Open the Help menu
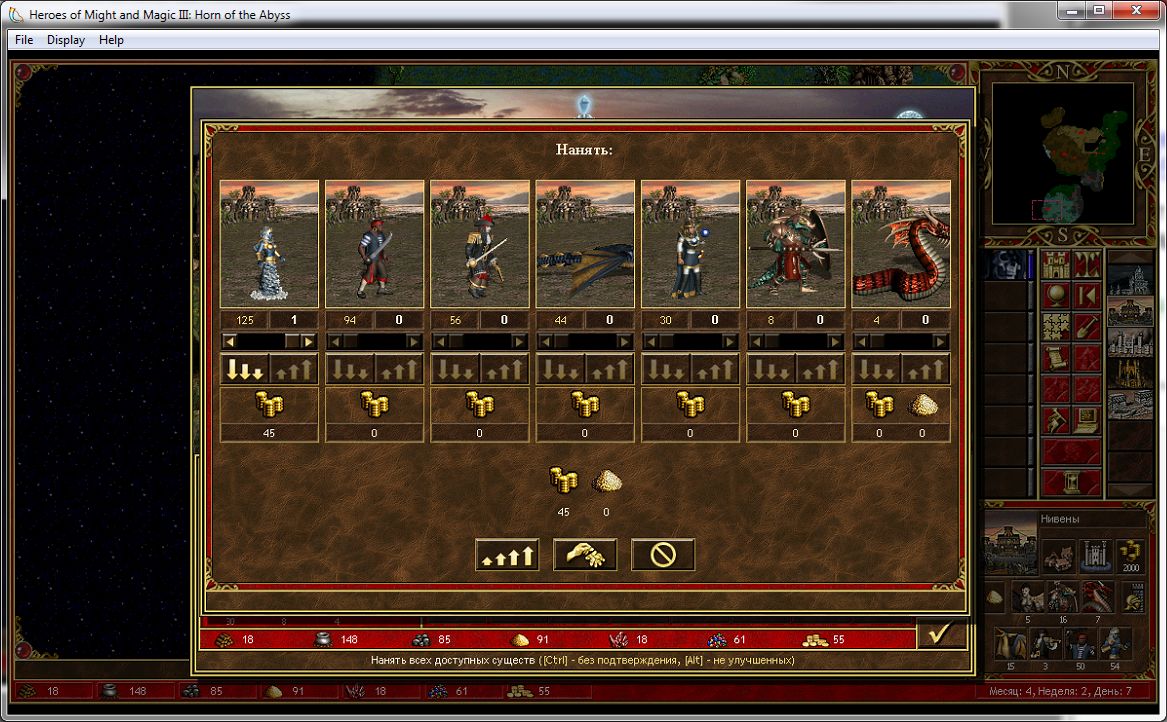Viewport: 1167px width, 722px height. tap(111, 39)
